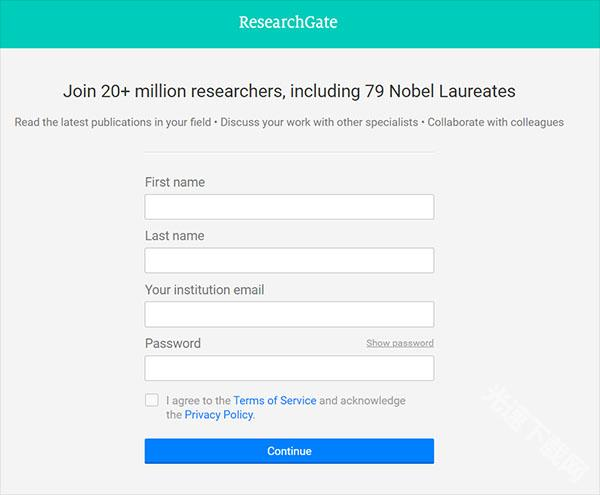The image size is (600, 495).
Task: Open the Terms of Service link
Action: (274, 400)
